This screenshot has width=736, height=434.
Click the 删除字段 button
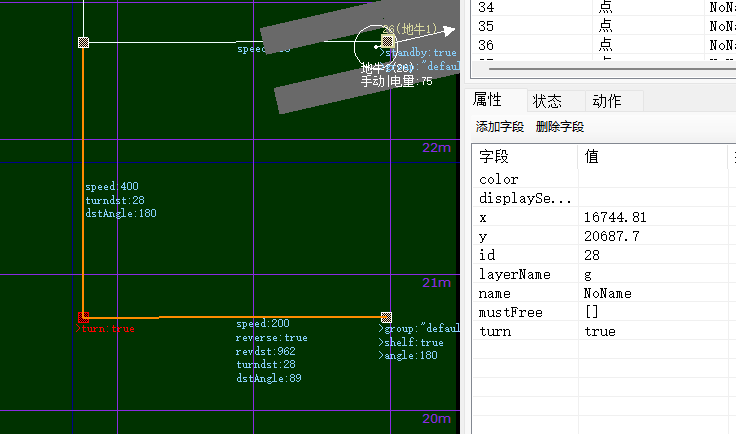[560, 127]
